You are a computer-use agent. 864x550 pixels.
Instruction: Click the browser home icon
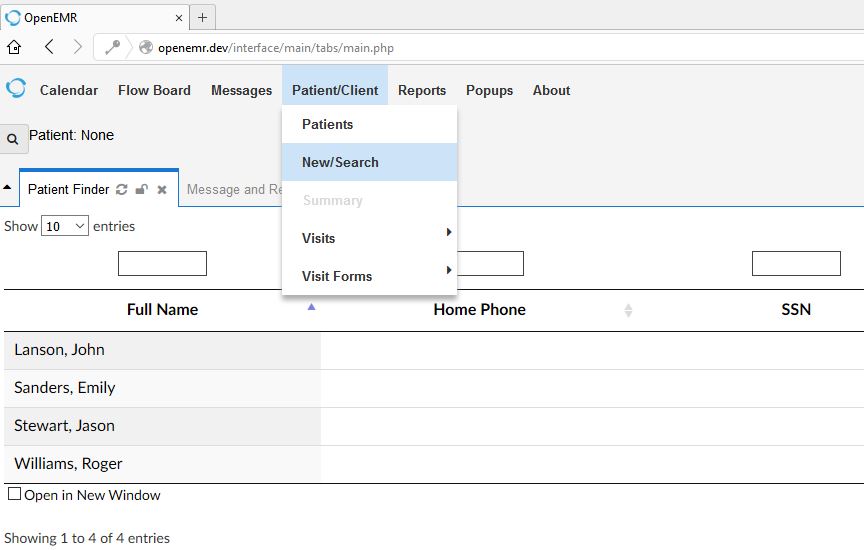coord(14,47)
